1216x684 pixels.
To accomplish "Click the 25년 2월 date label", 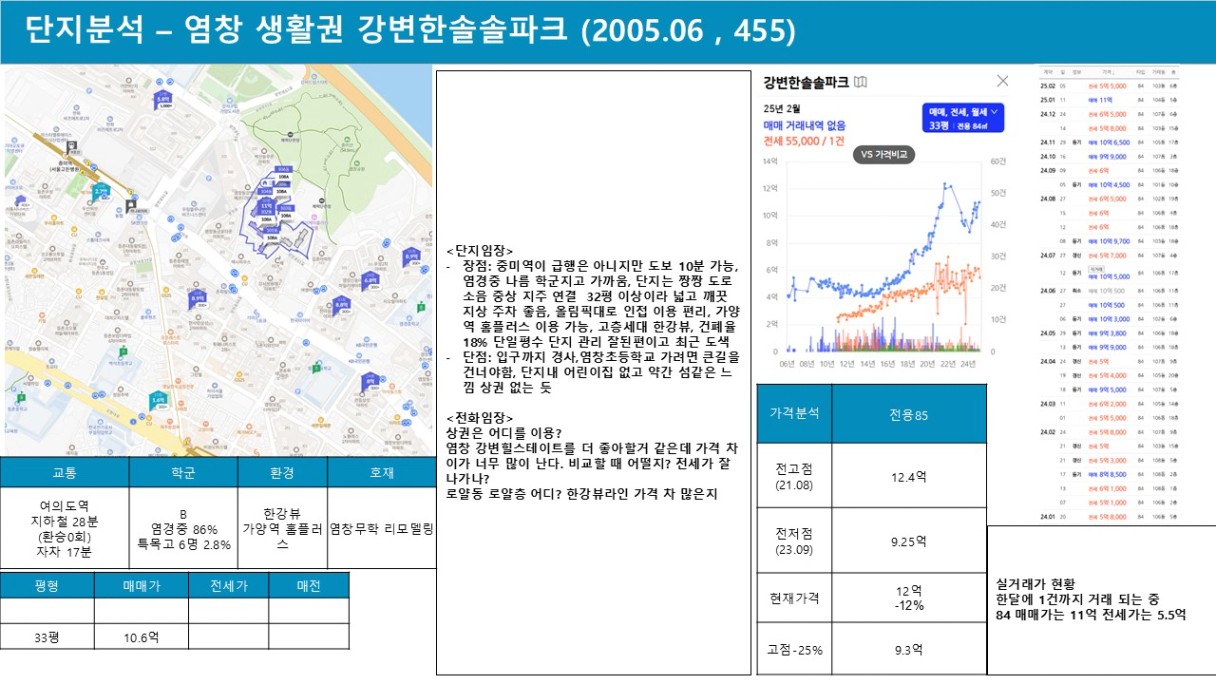I will click(x=782, y=108).
